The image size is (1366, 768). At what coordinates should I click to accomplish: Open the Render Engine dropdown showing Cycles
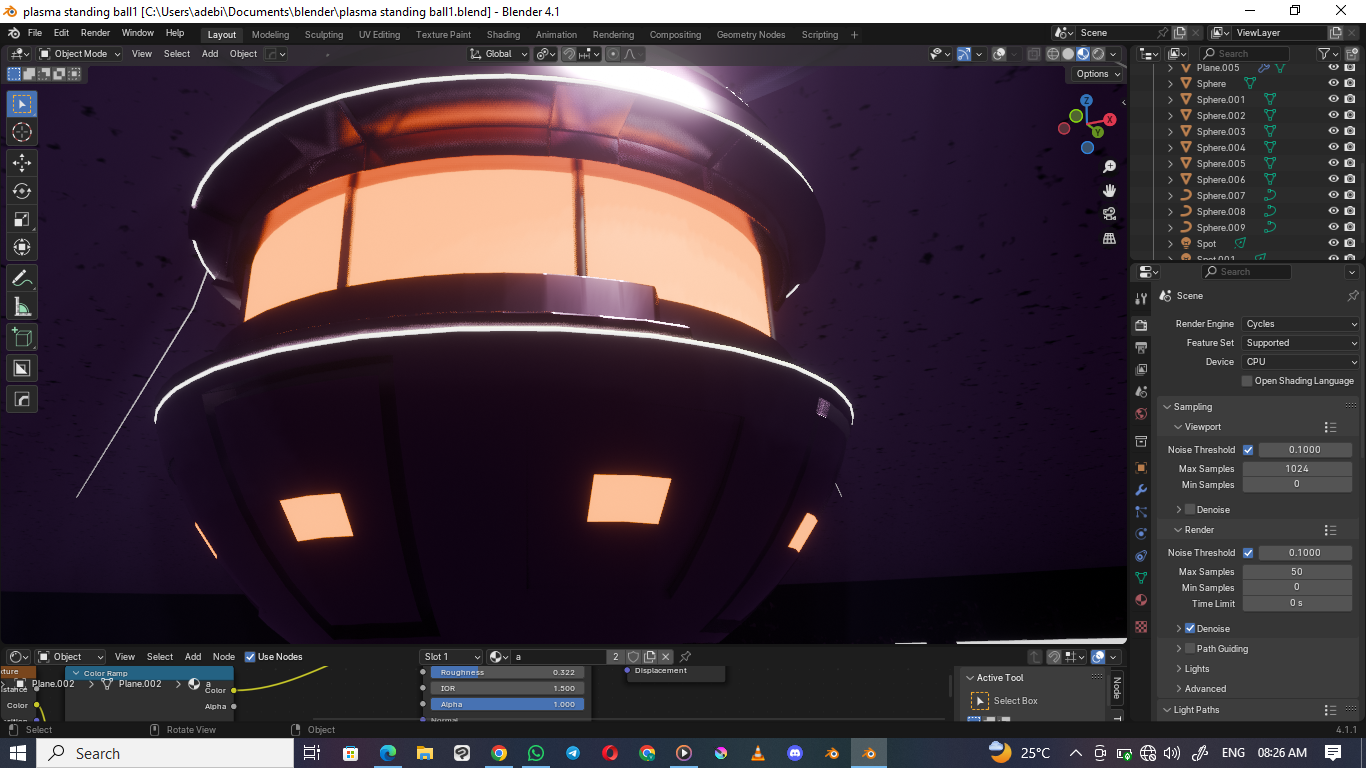(x=1301, y=324)
